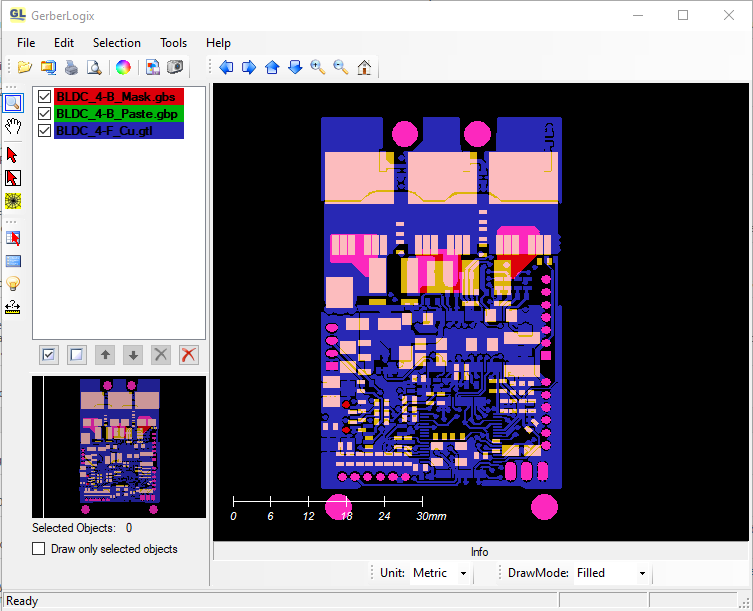Open the Selection menu
The image size is (753, 611).
117,43
